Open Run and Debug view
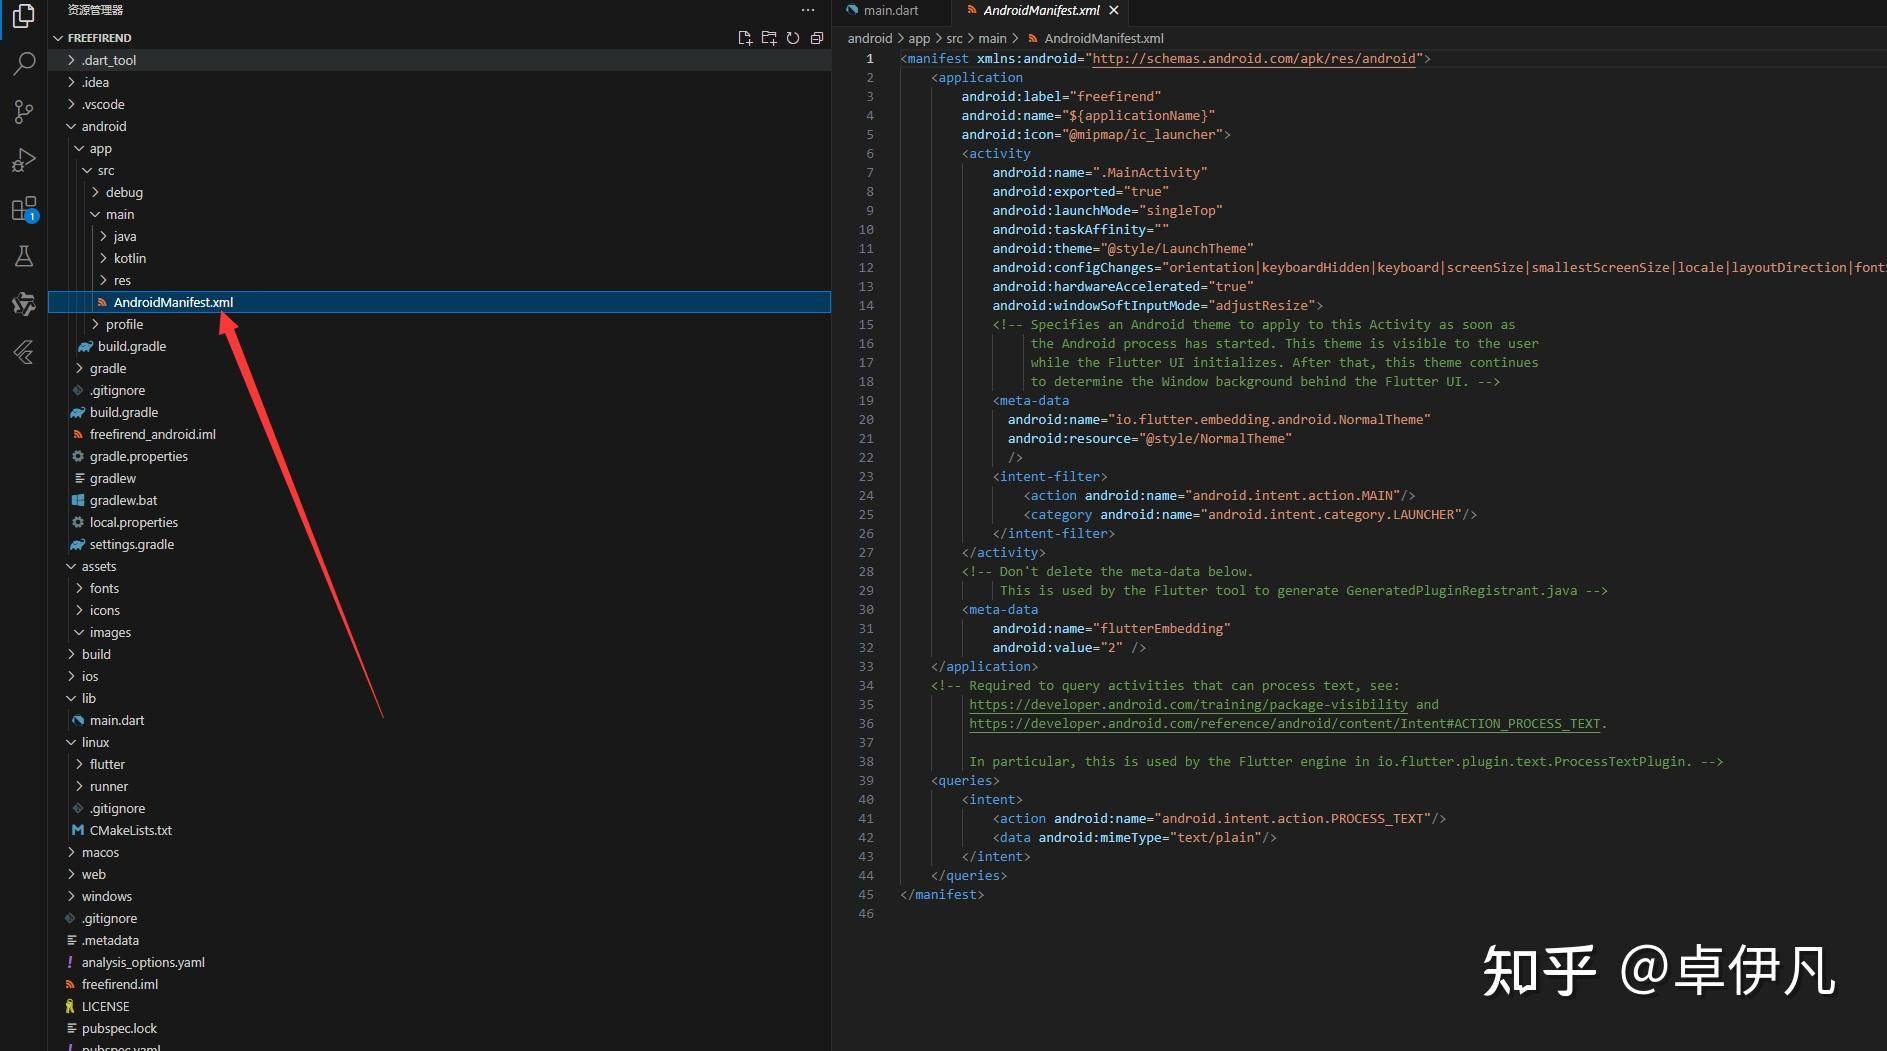 click(23, 160)
